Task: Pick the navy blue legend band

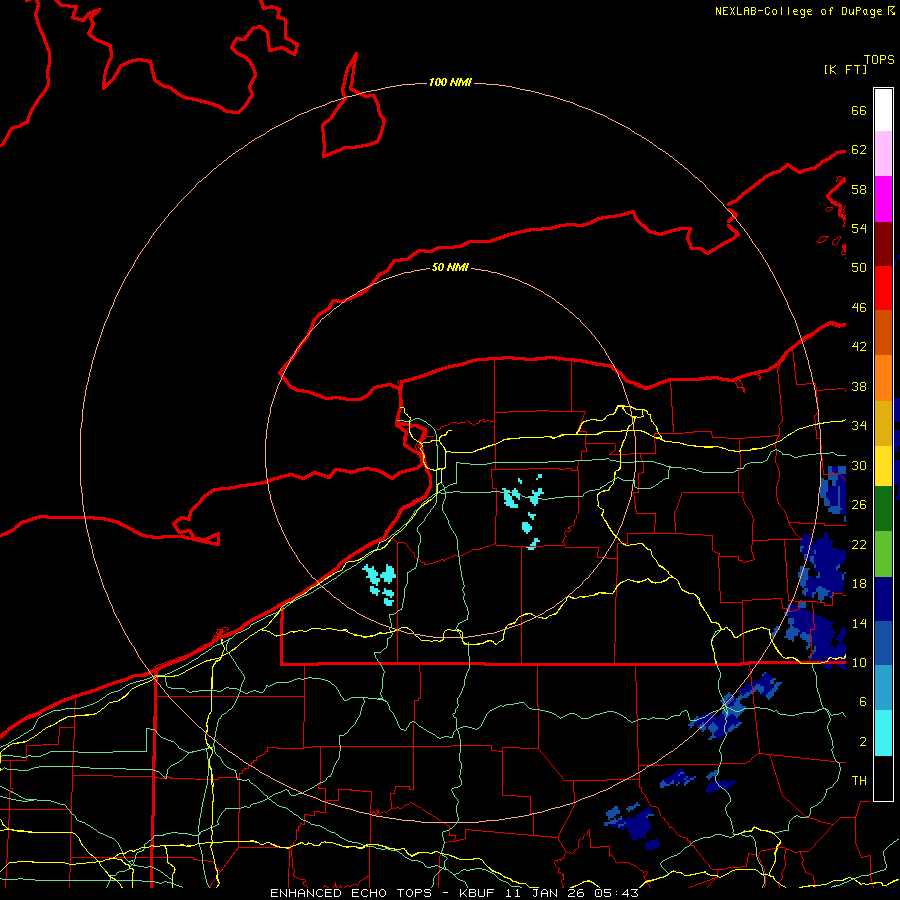Action: (883, 599)
